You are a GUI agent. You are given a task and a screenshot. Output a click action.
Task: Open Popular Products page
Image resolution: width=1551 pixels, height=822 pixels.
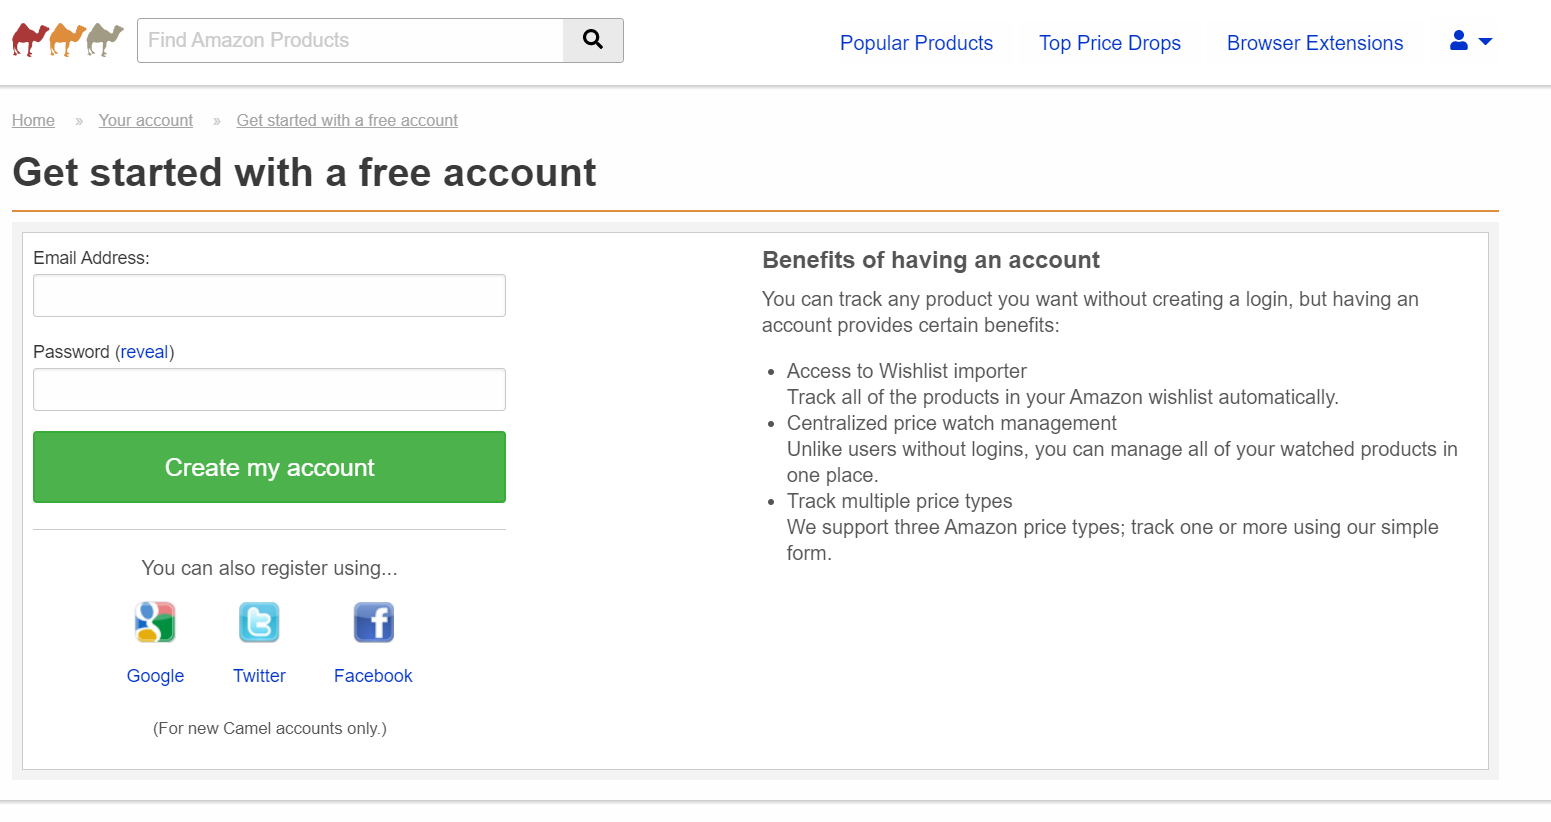916,43
